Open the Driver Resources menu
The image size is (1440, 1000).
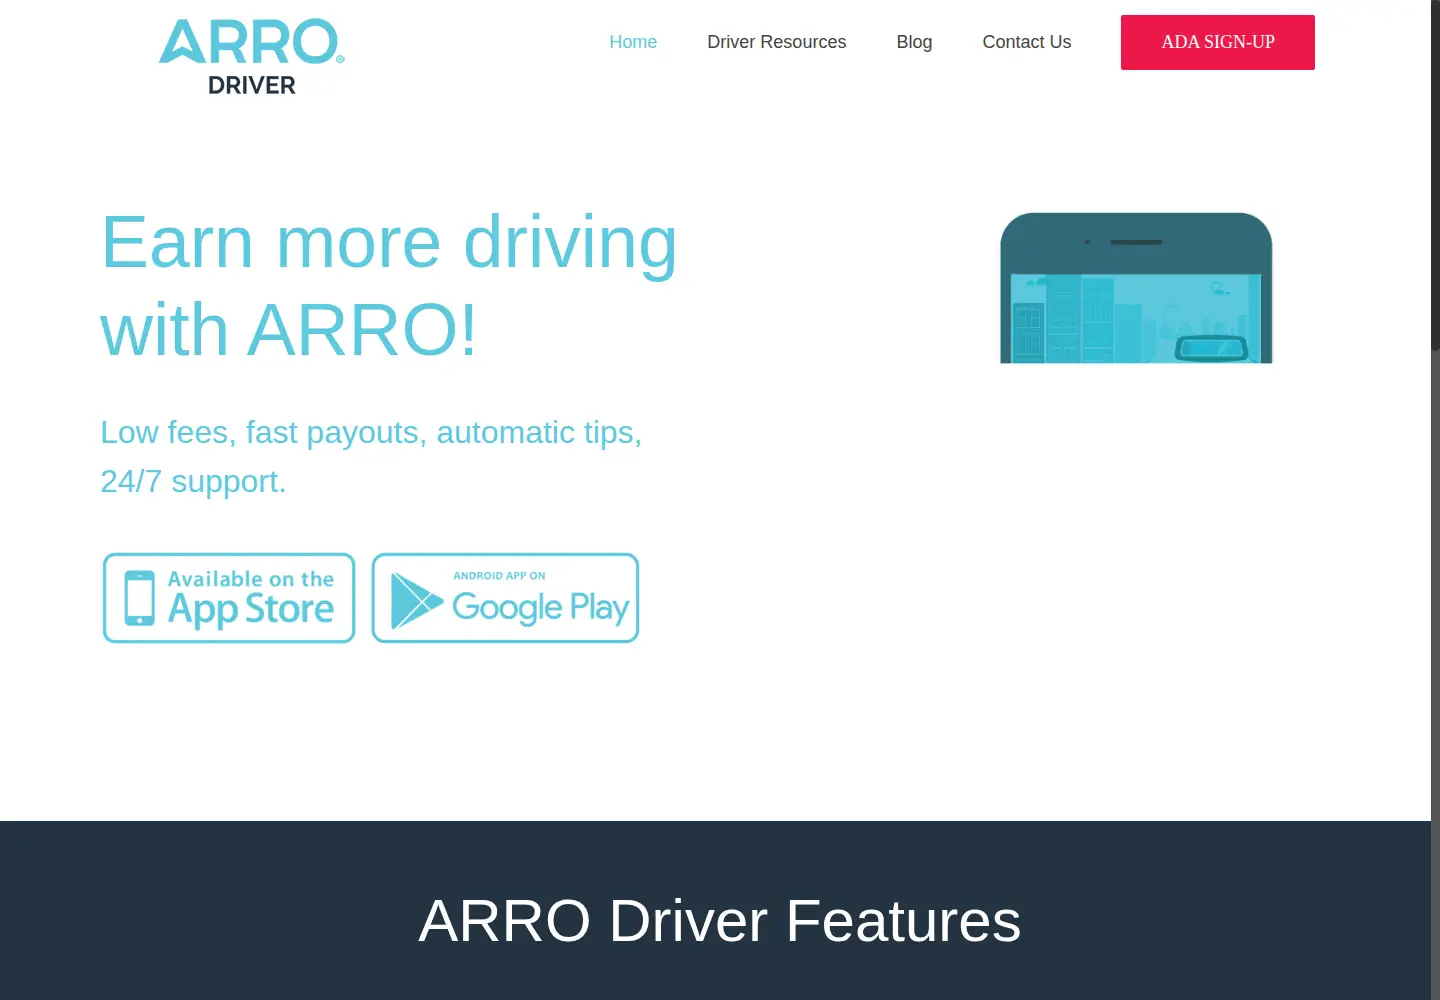pyautogui.click(x=776, y=42)
